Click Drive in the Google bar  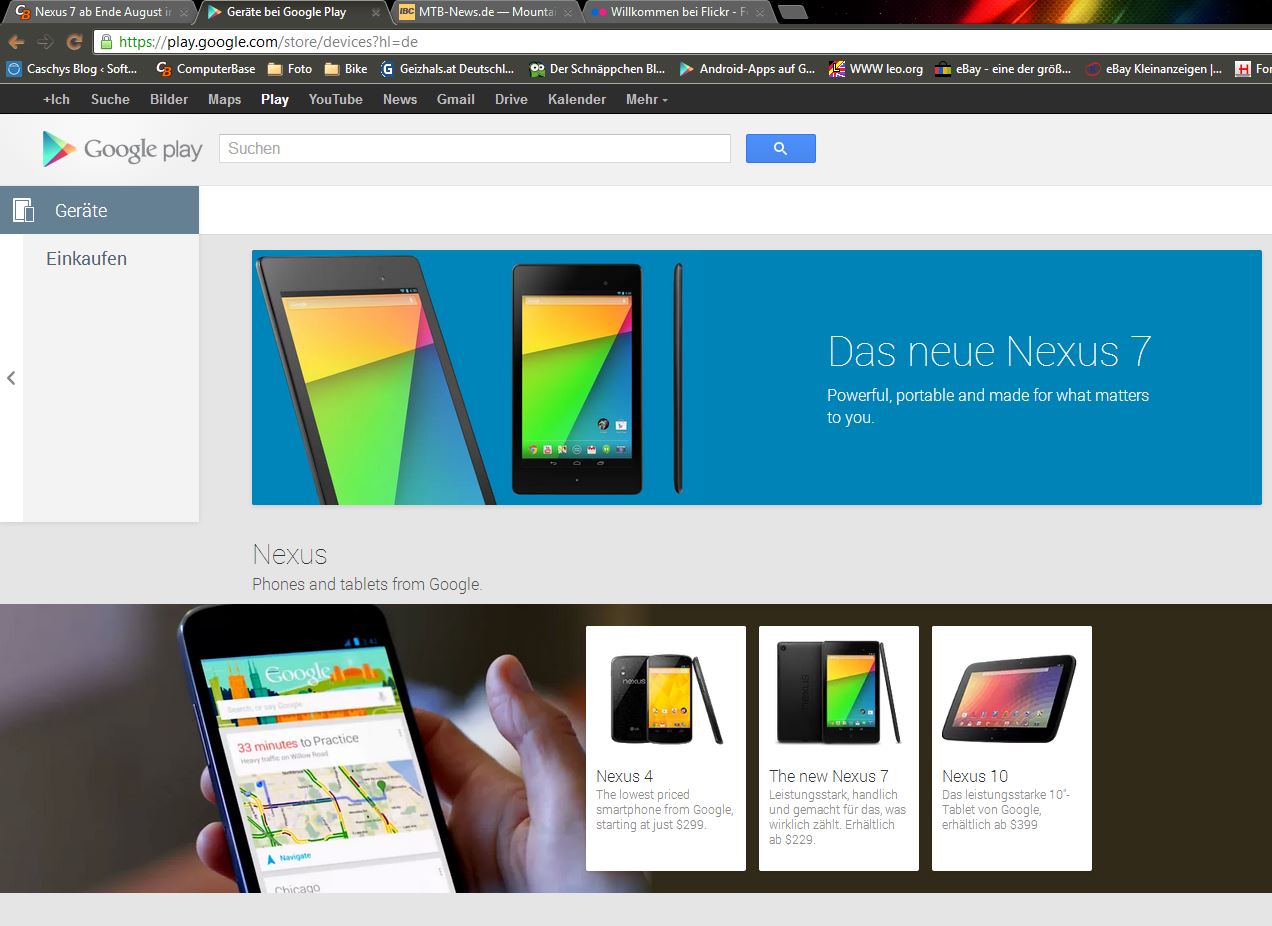tap(511, 99)
